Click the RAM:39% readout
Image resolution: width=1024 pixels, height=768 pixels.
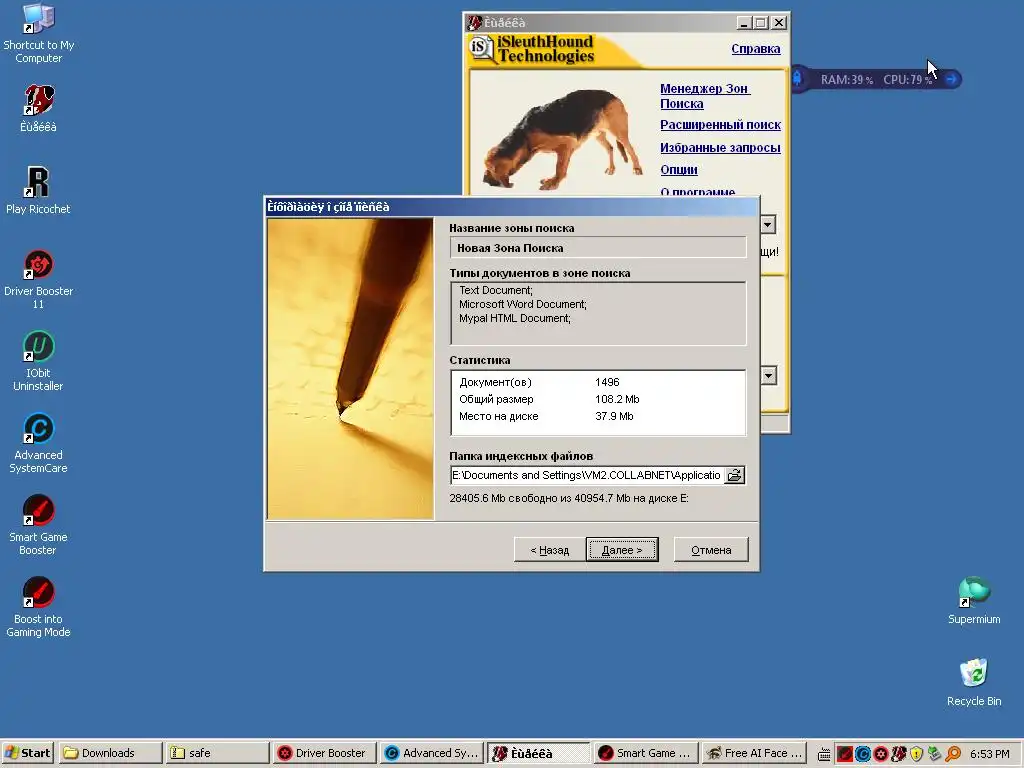coord(846,80)
